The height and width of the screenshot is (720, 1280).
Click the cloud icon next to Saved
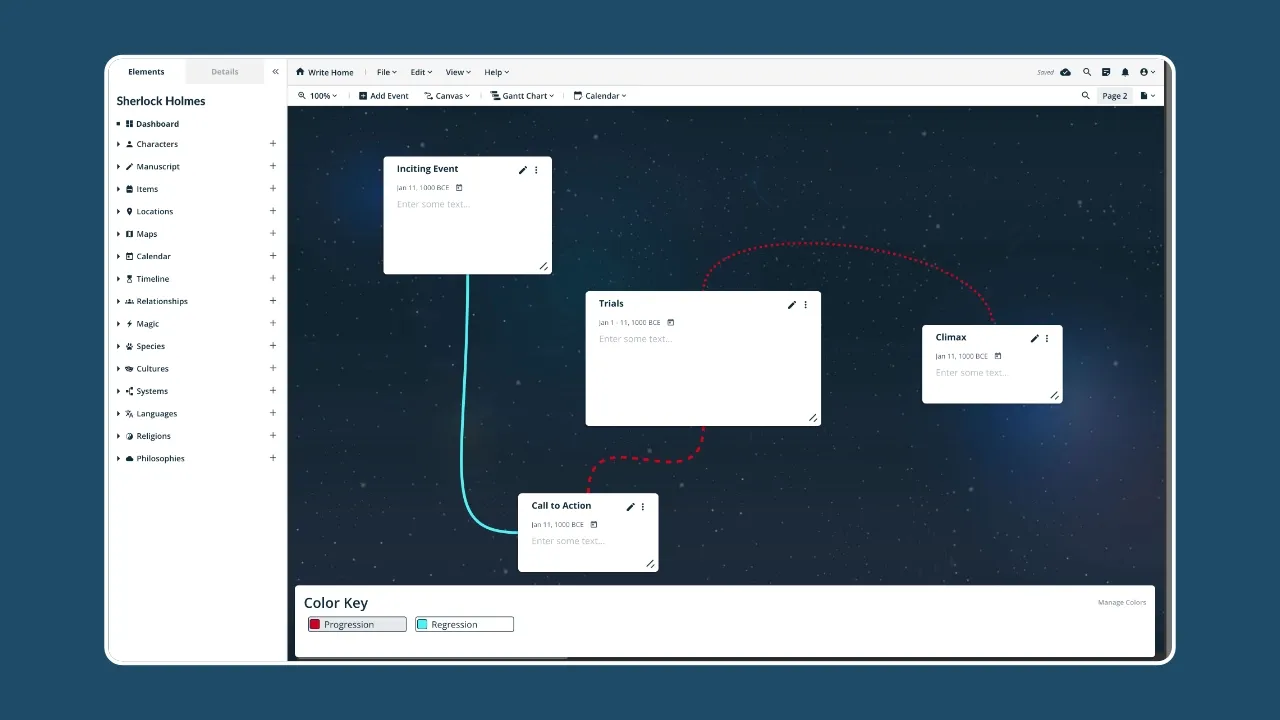click(x=1066, y=71)
